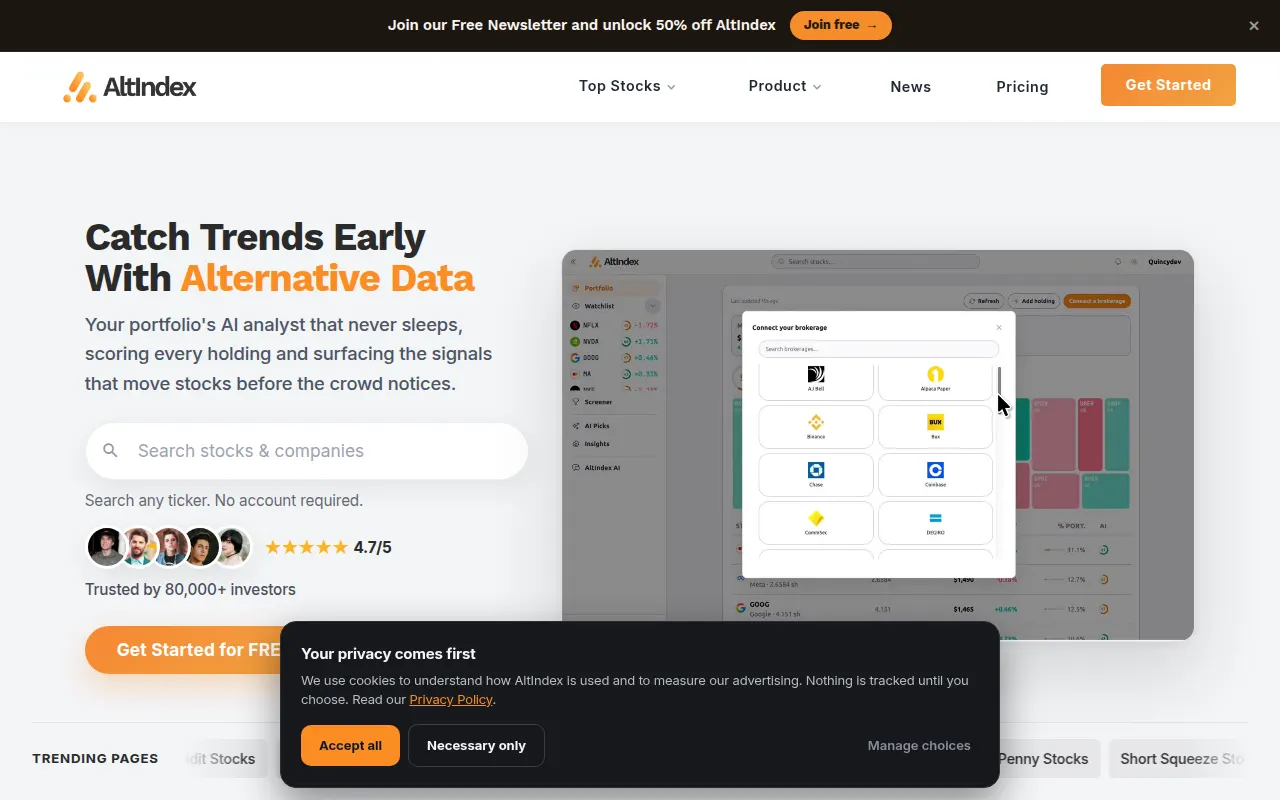Select the Coinbase brokerage tile in the demo
The image size is (1280, 800).
pos(935,475)
